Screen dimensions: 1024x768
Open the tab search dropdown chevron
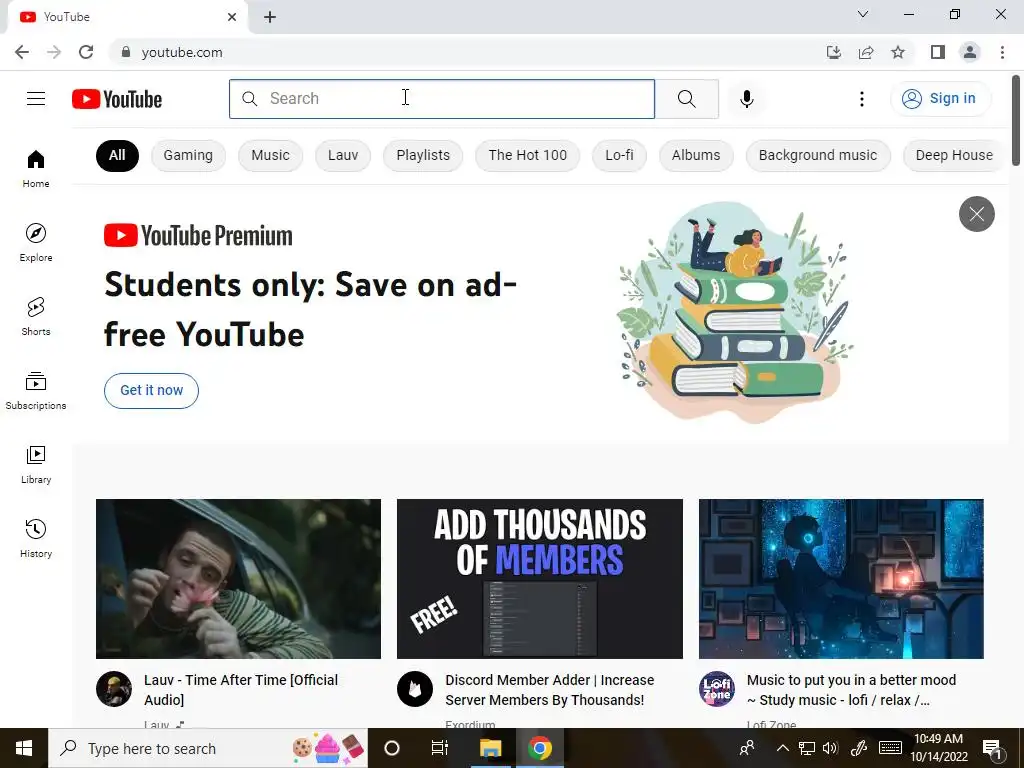pyautogui.click(x=863, y=14)
